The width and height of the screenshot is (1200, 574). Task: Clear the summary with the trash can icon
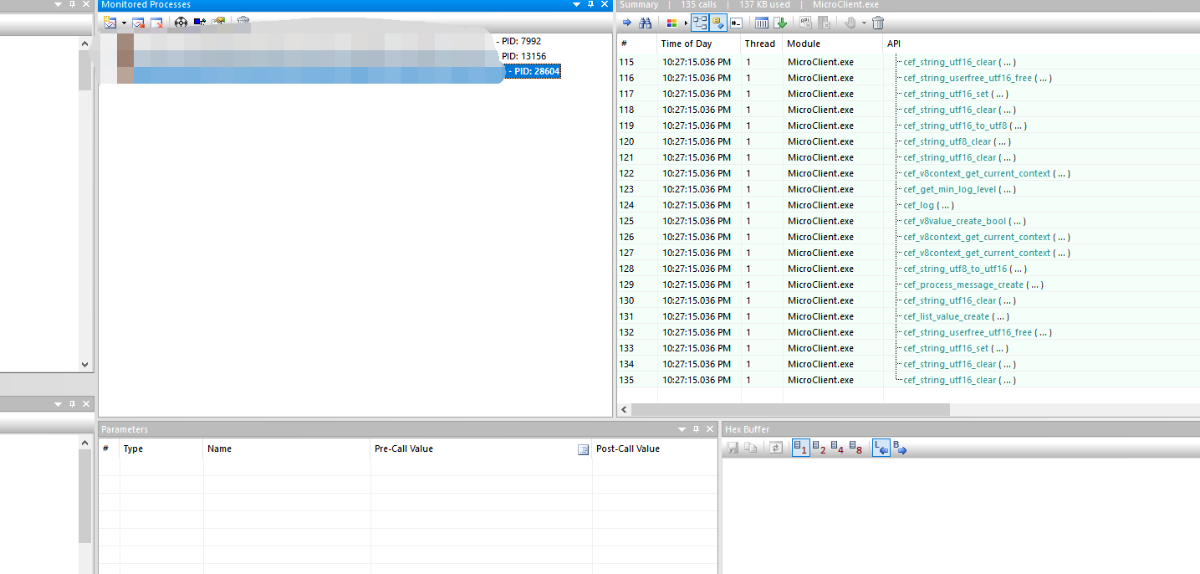tap(878, 22)
